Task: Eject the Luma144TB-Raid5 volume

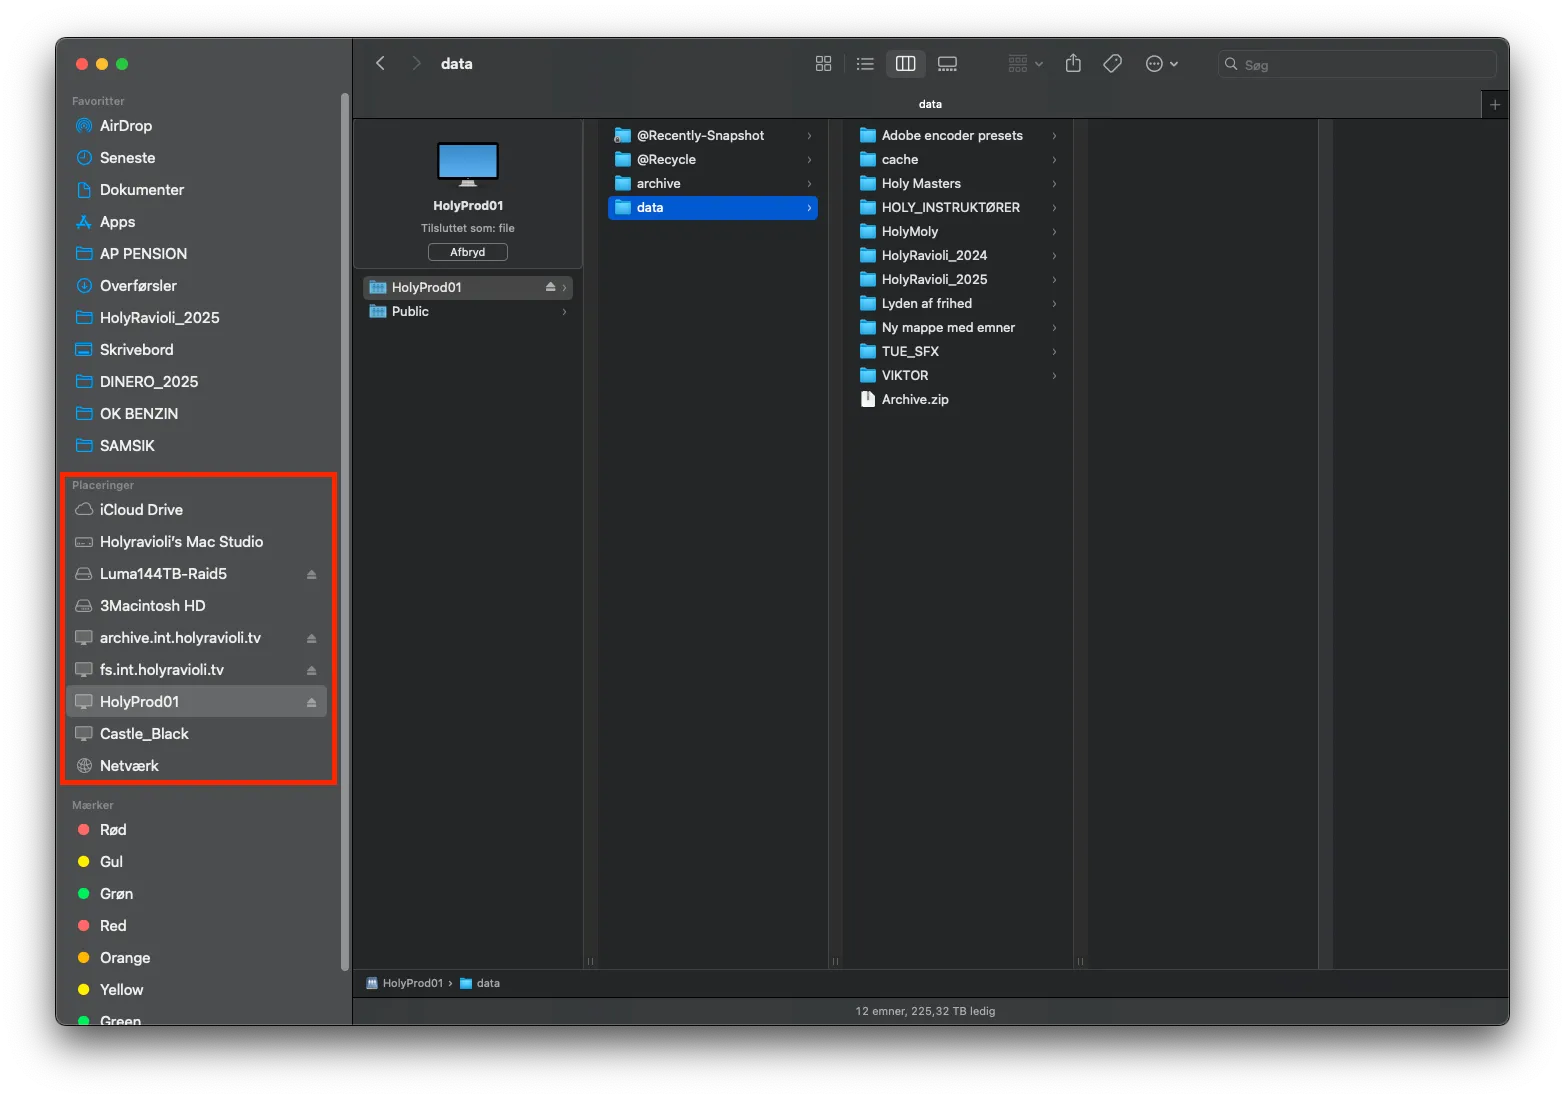Action: pyautogui.click(x=311, y=574)
